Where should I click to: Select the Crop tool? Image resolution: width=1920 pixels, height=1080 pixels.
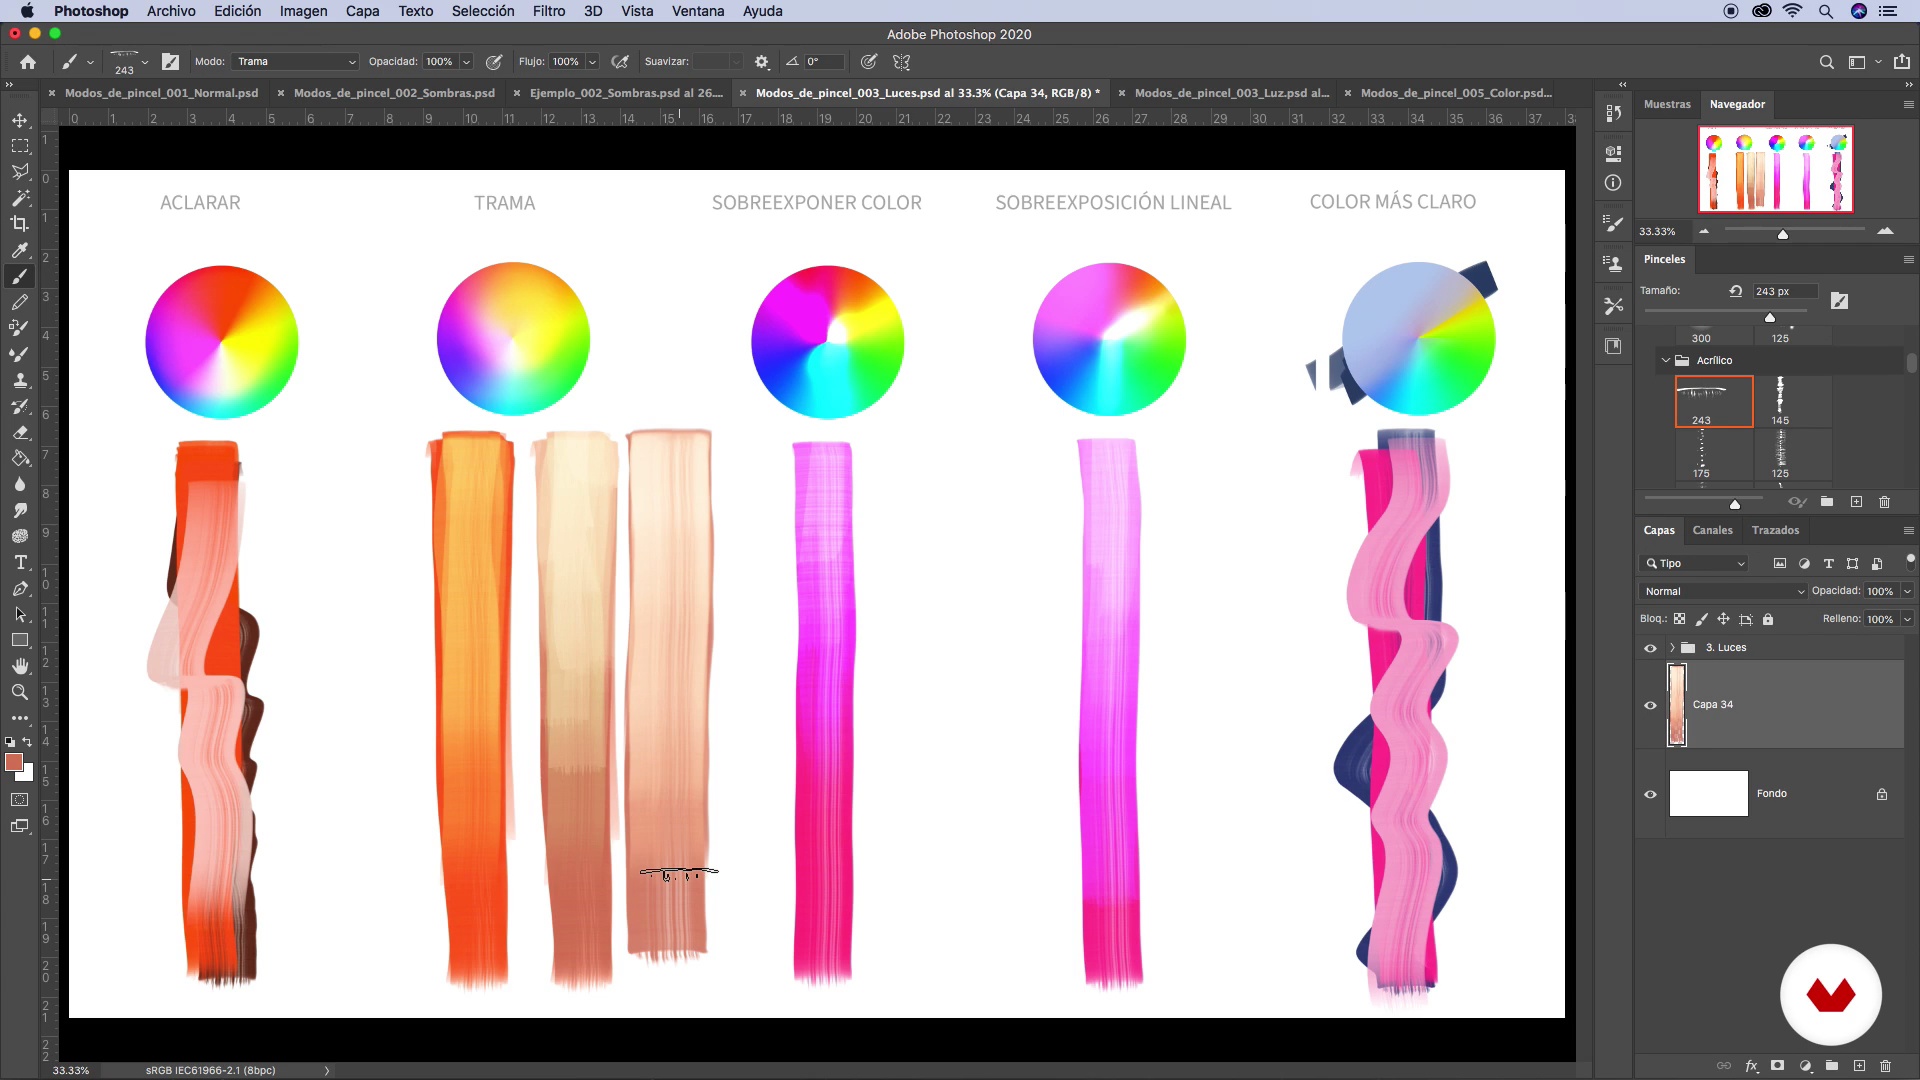pos(20,224)
